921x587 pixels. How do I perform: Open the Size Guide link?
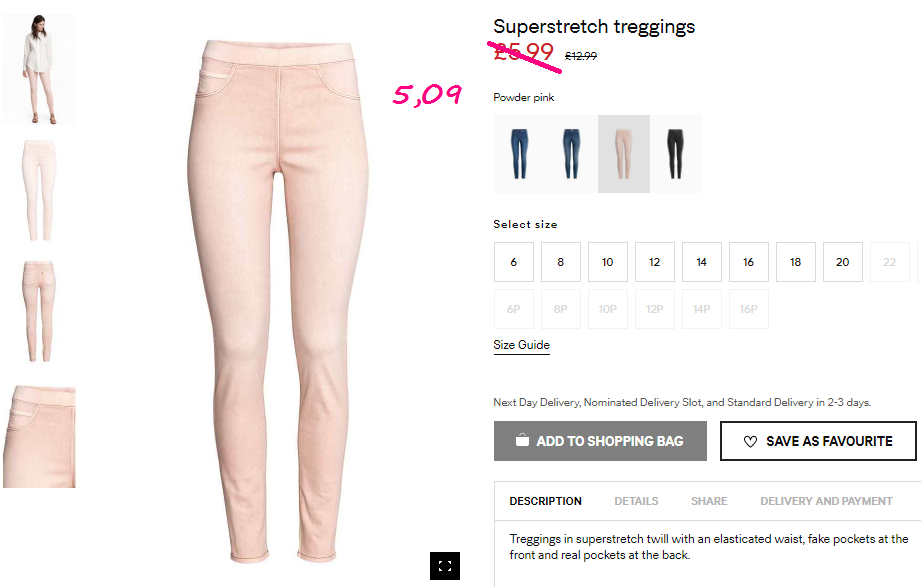pyautogui.click(x=522, y=345)
